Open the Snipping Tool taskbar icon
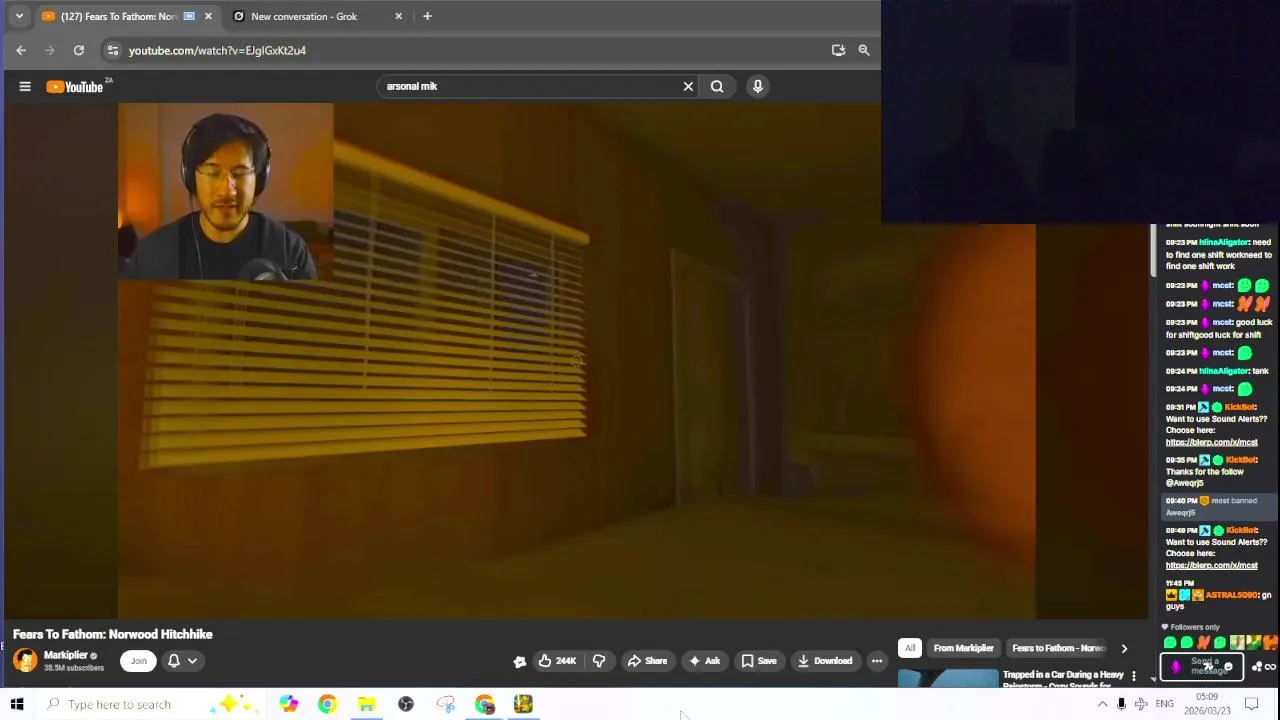Viewport: 1280px width, 720px height. [x=445, y=704]
